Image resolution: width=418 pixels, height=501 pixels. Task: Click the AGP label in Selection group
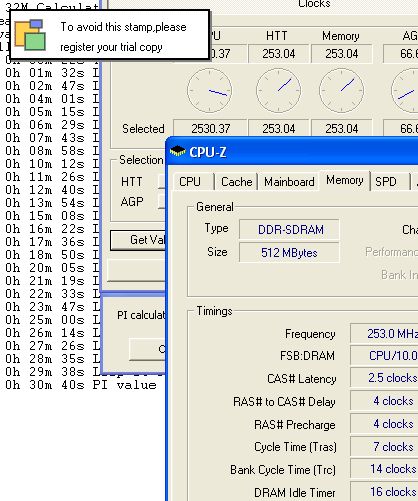click(x=132, y=202)
